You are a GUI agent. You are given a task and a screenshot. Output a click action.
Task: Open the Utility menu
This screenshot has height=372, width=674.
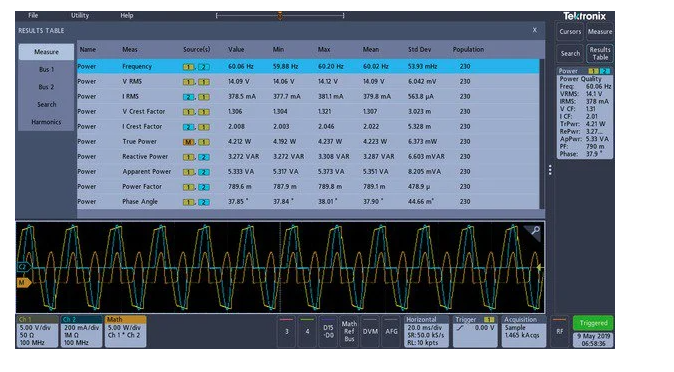pyautogui.click(x=80, y=15)
